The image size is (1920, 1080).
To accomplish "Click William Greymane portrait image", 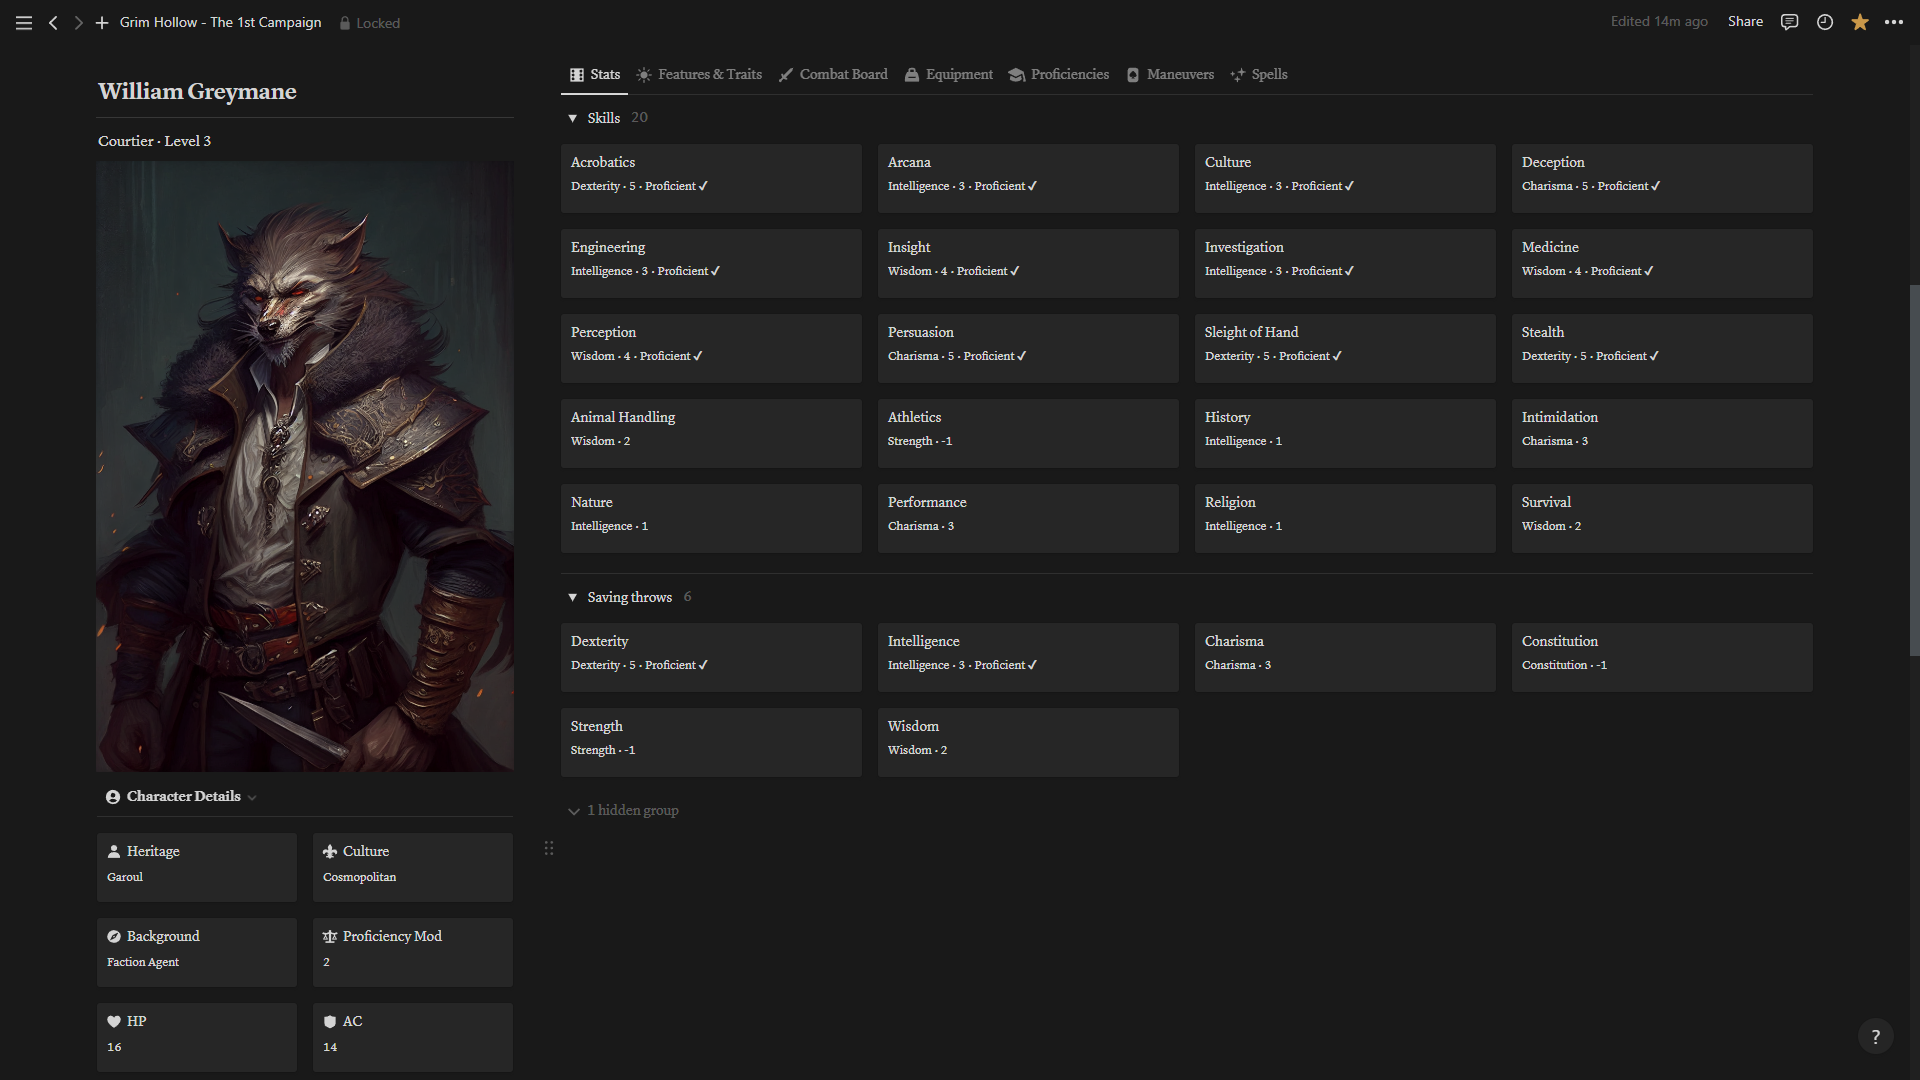I will (x=305, y=466).
